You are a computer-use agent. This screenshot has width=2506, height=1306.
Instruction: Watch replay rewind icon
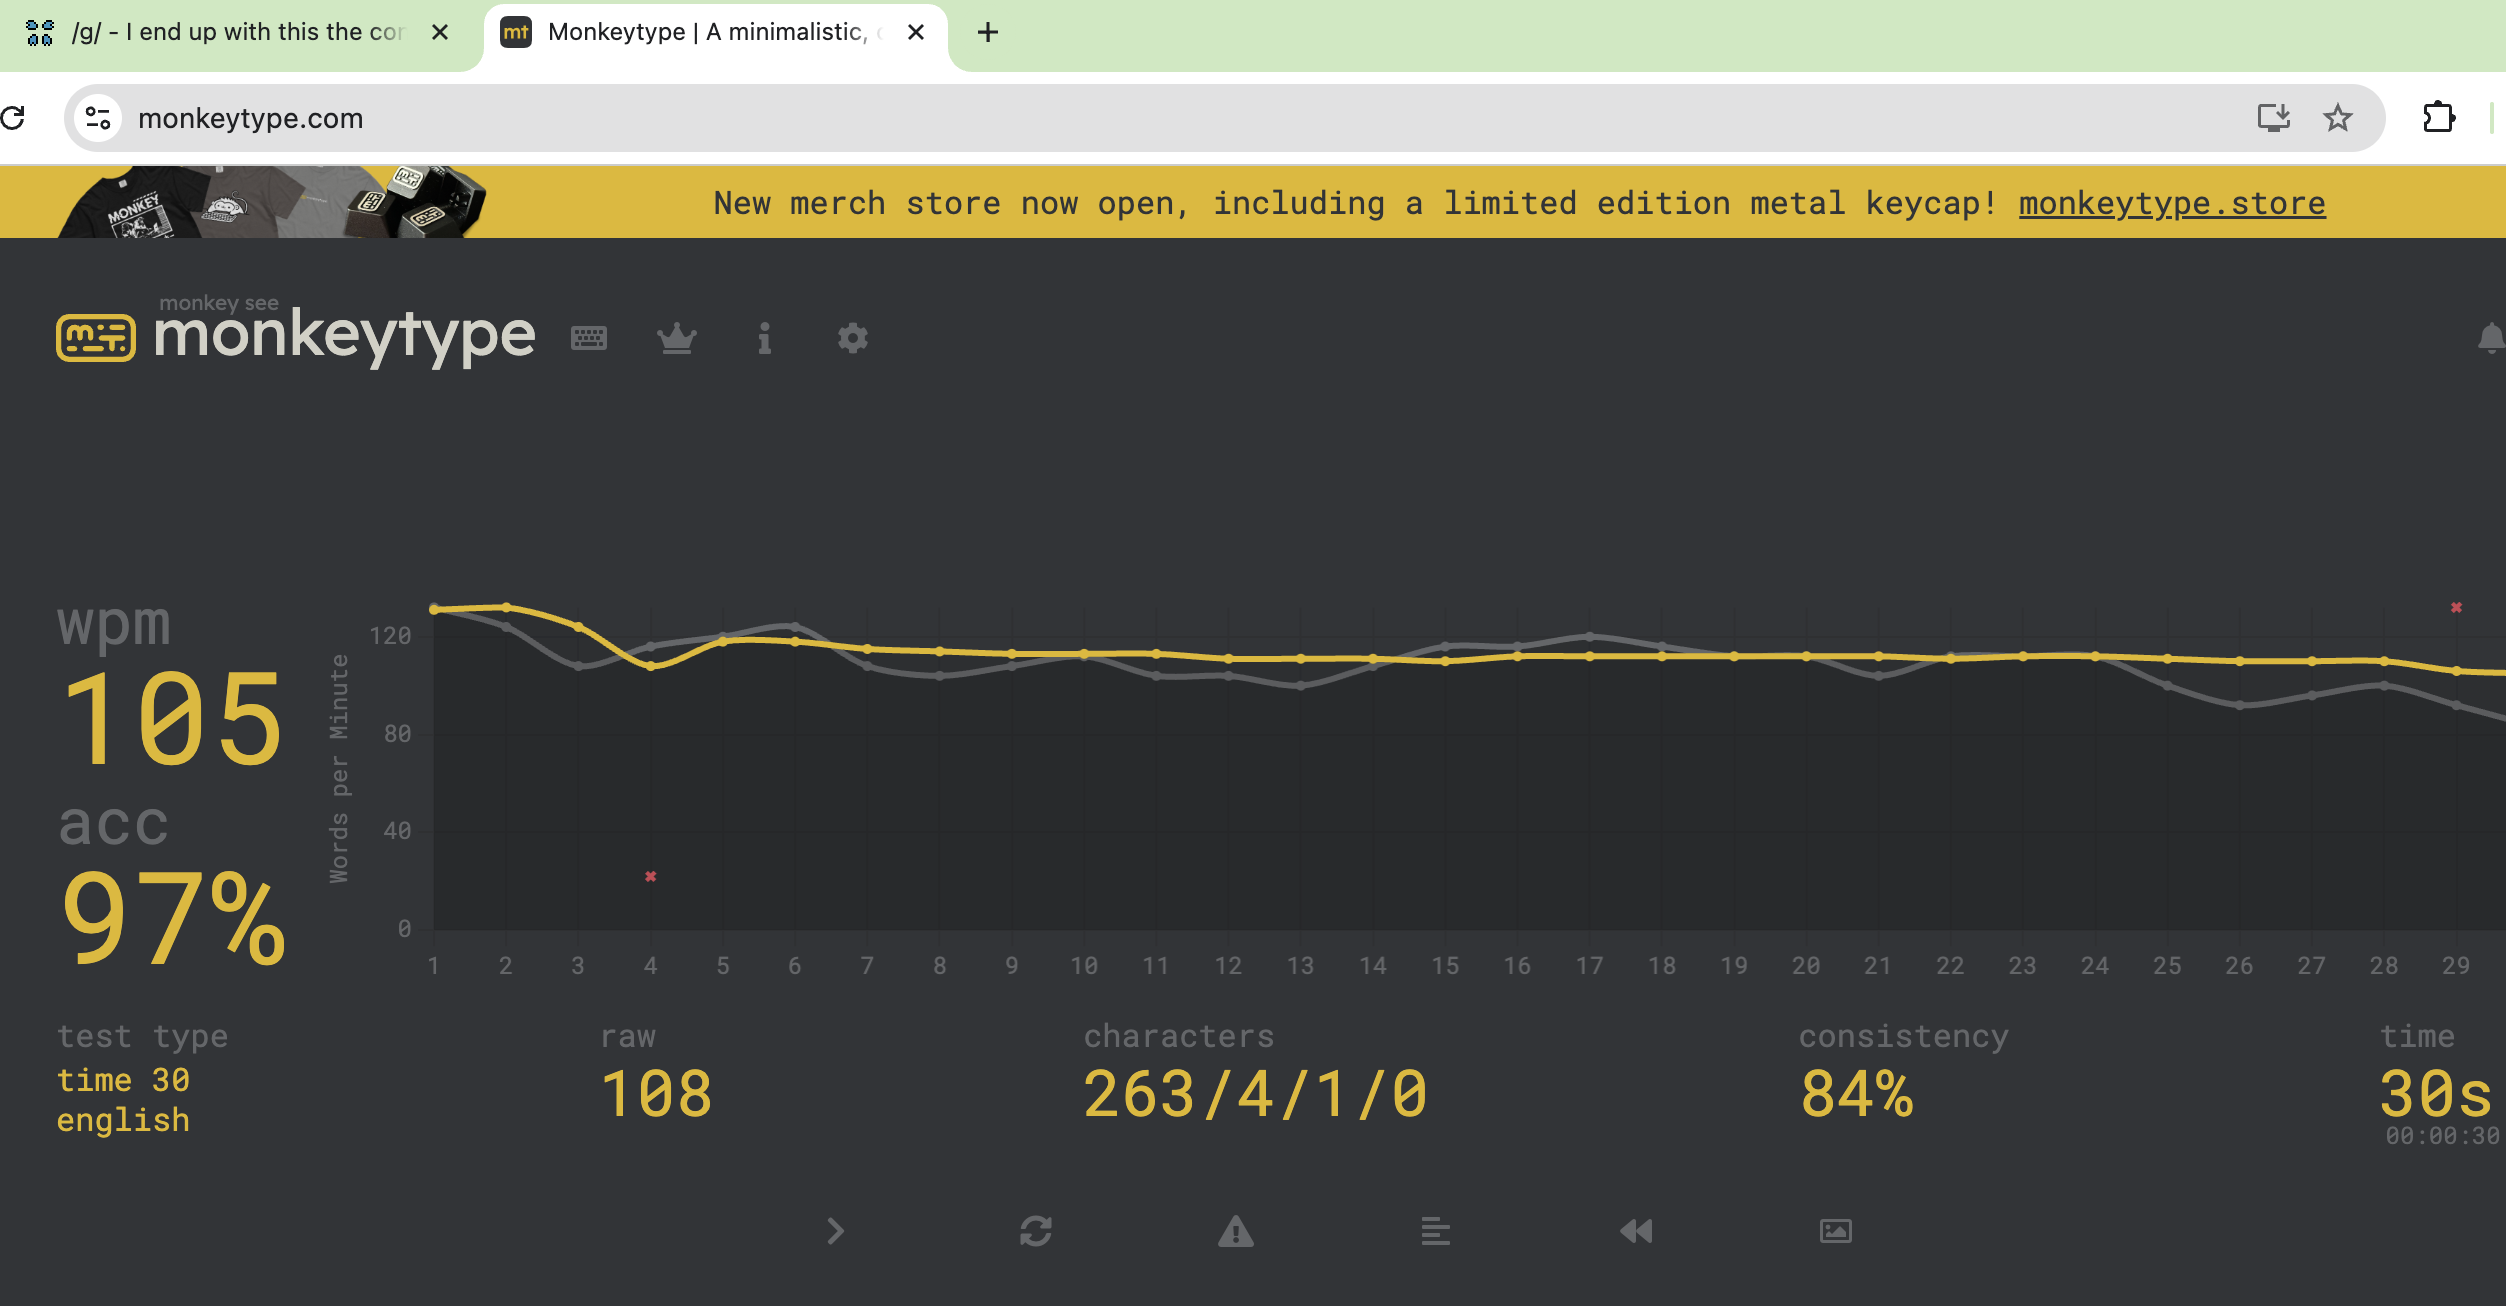tap(1636, 1231)
